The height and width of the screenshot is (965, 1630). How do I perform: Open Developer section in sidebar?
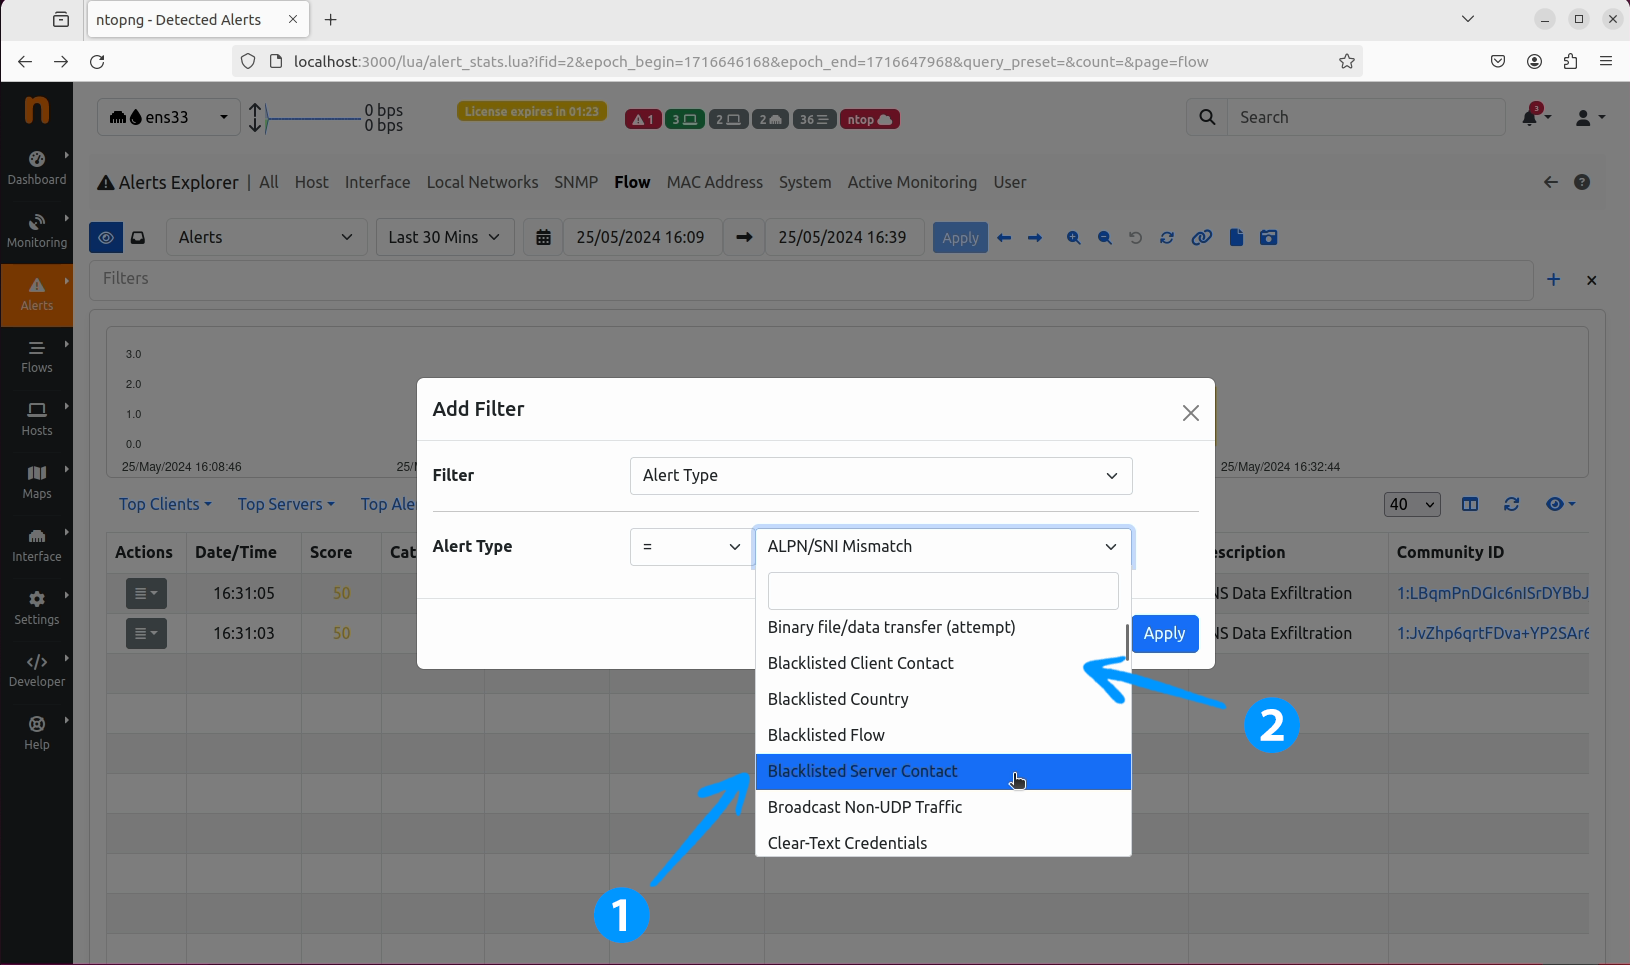click(37, 670)
